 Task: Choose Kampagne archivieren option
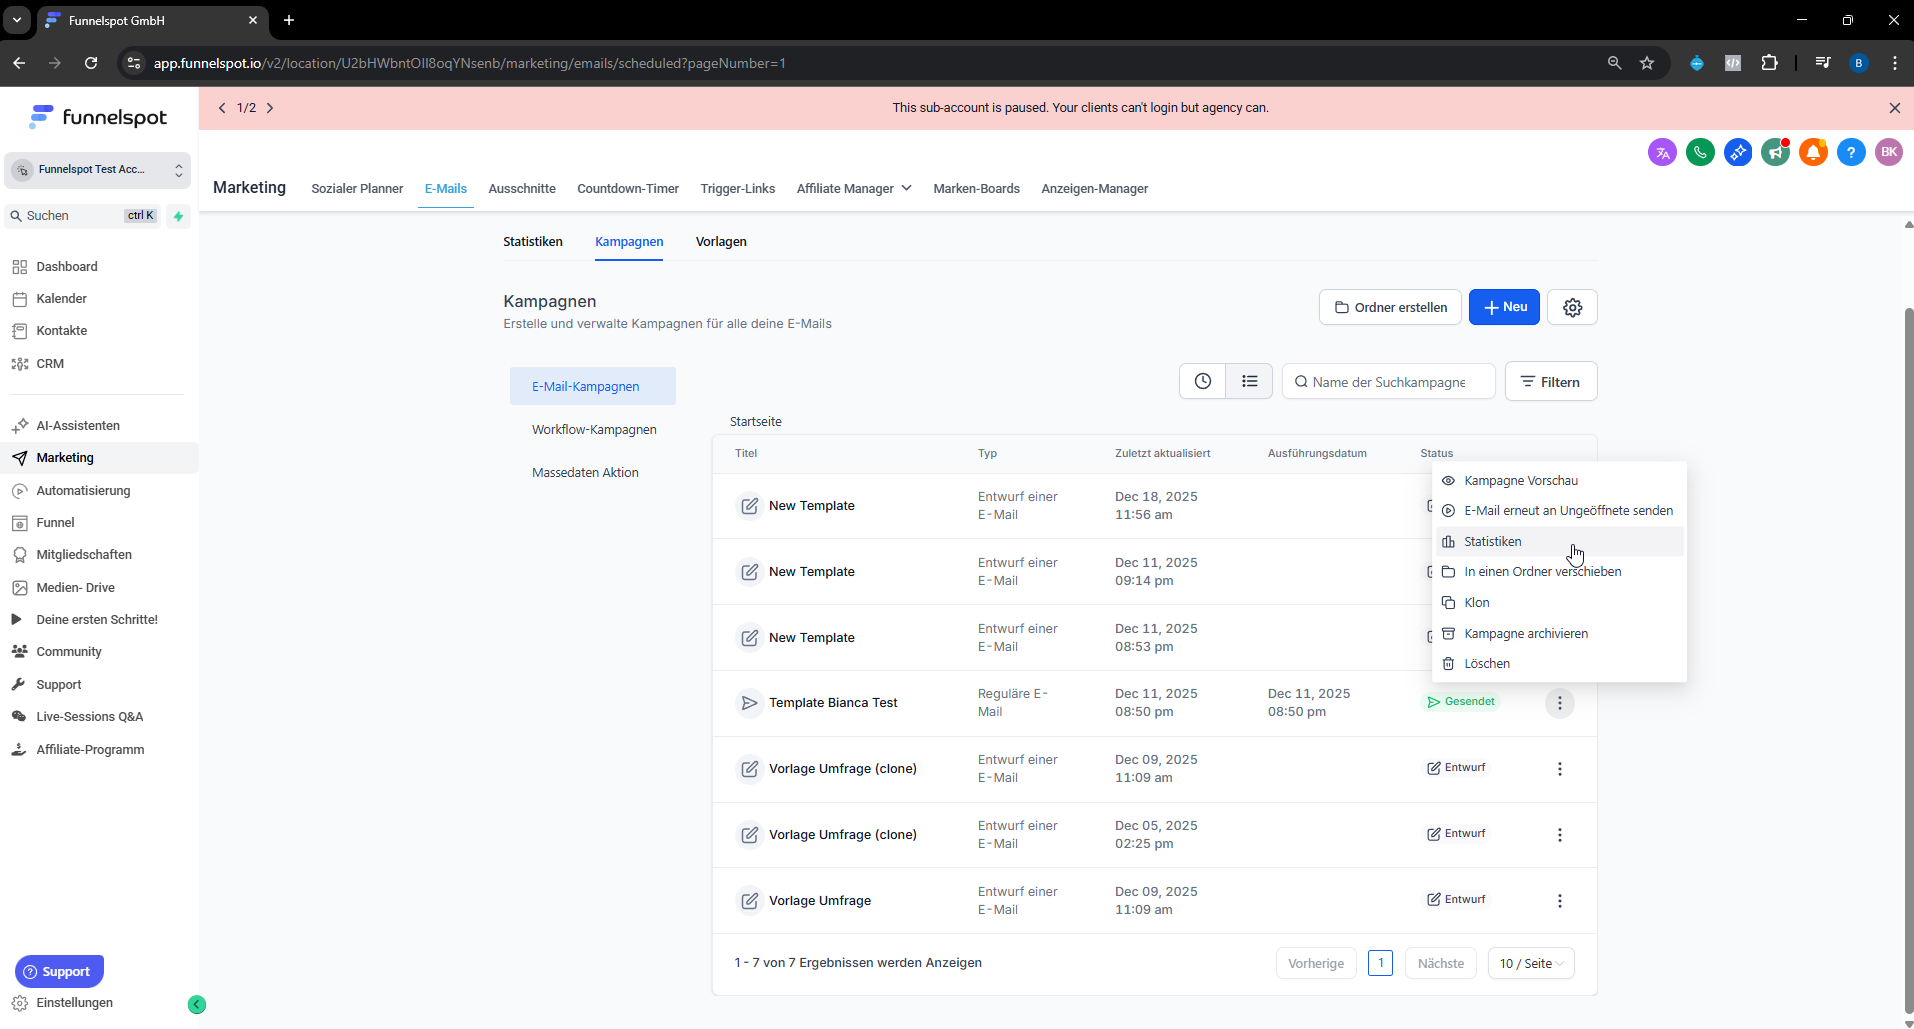pyautogui.click(x=1560, y=634)
